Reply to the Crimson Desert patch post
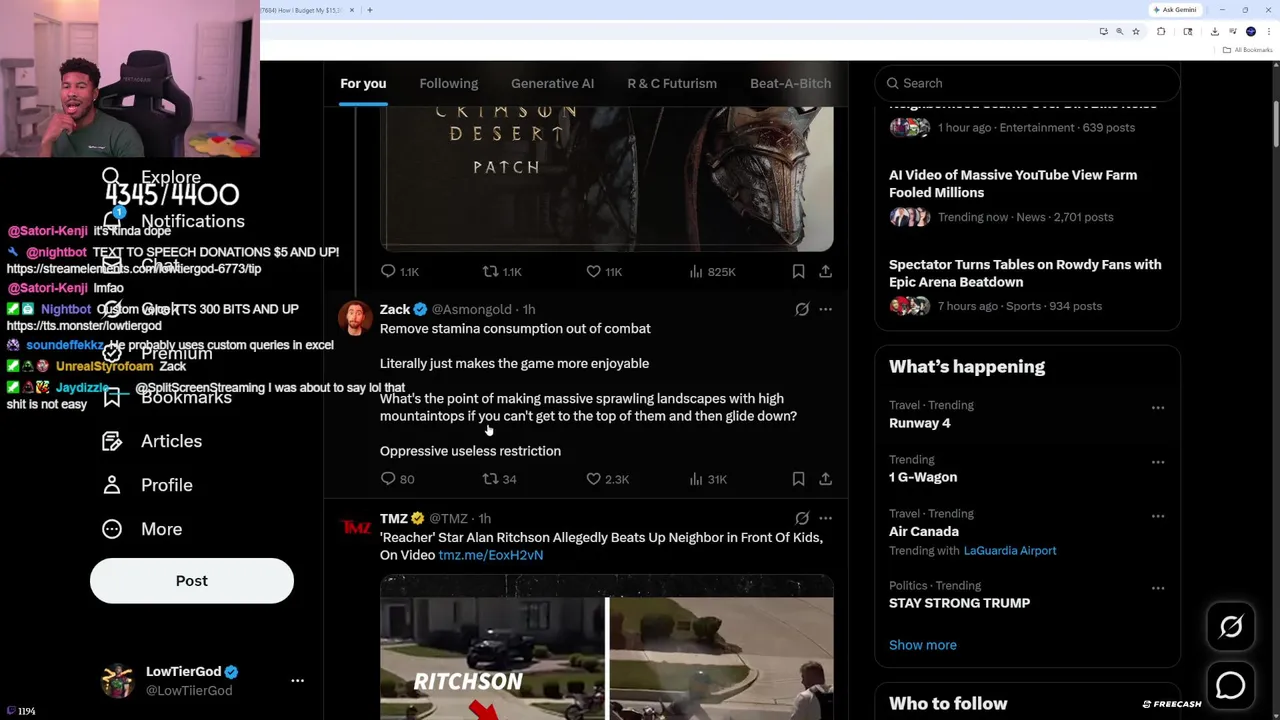This screenshot has width=1280, height=720. coord(399,271)
